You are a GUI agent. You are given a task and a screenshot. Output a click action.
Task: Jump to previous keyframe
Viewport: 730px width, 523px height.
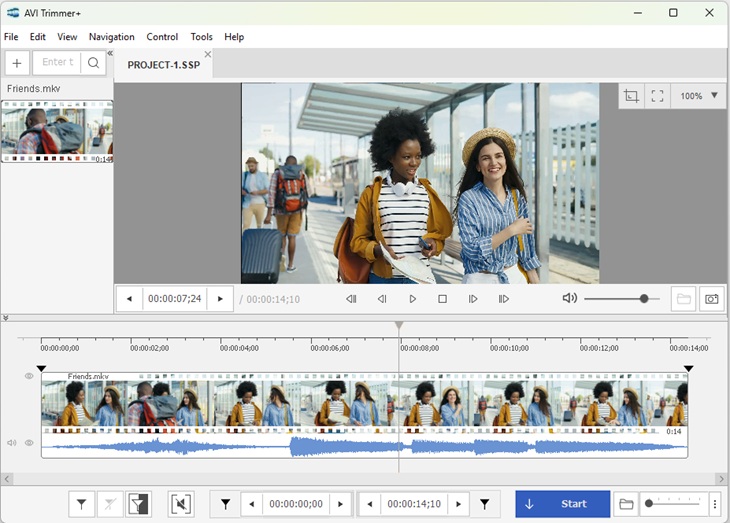pos(351,299)
